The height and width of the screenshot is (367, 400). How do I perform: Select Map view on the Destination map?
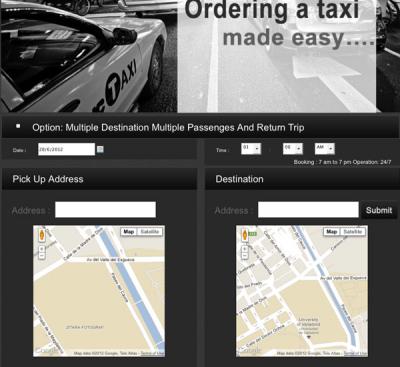(332, 232)
